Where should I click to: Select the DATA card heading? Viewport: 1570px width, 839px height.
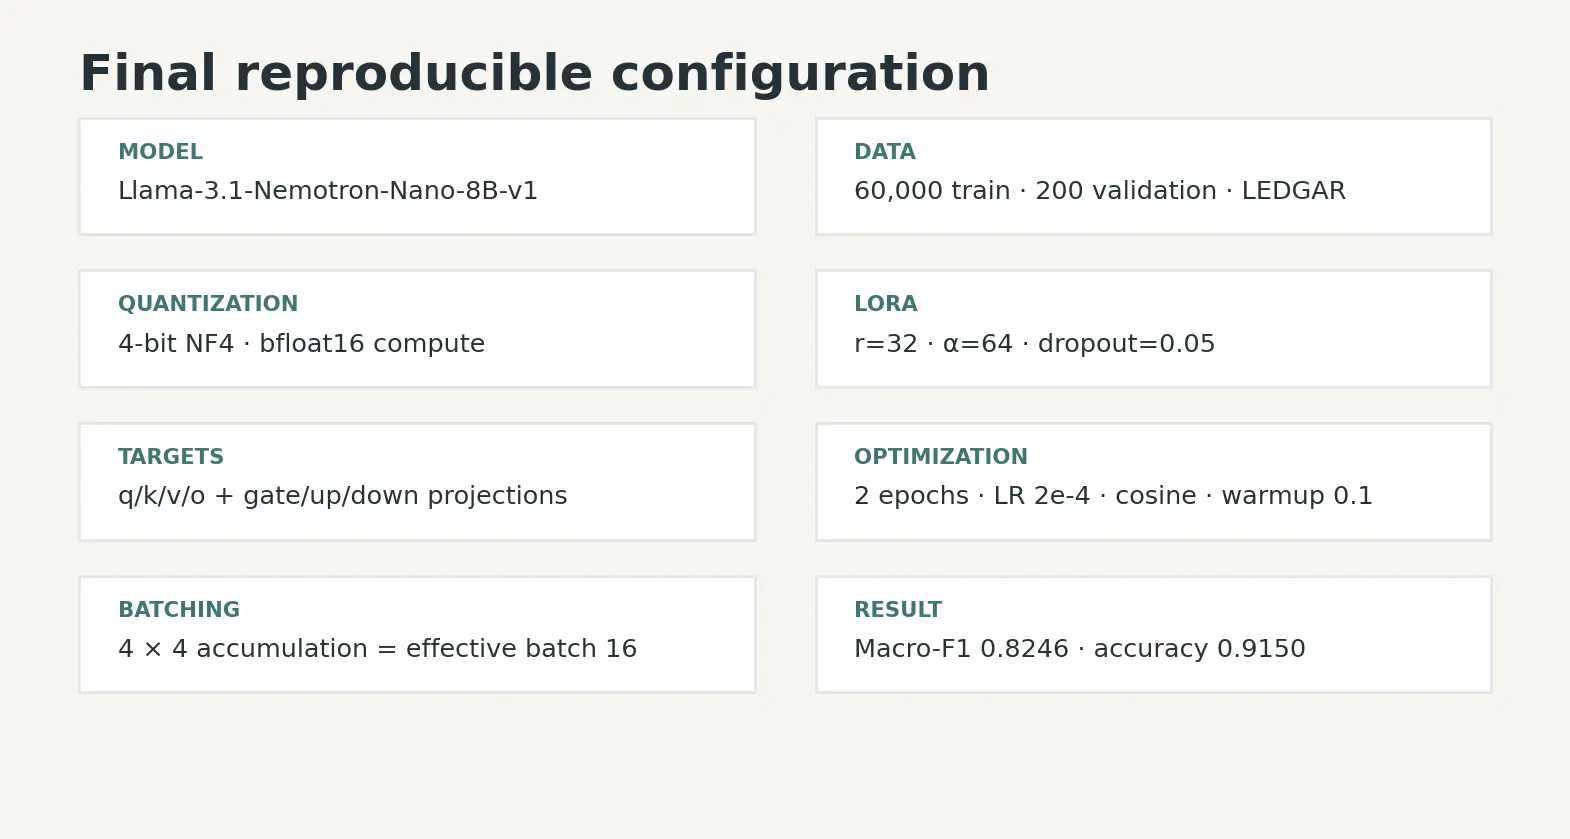click(884, 152)
